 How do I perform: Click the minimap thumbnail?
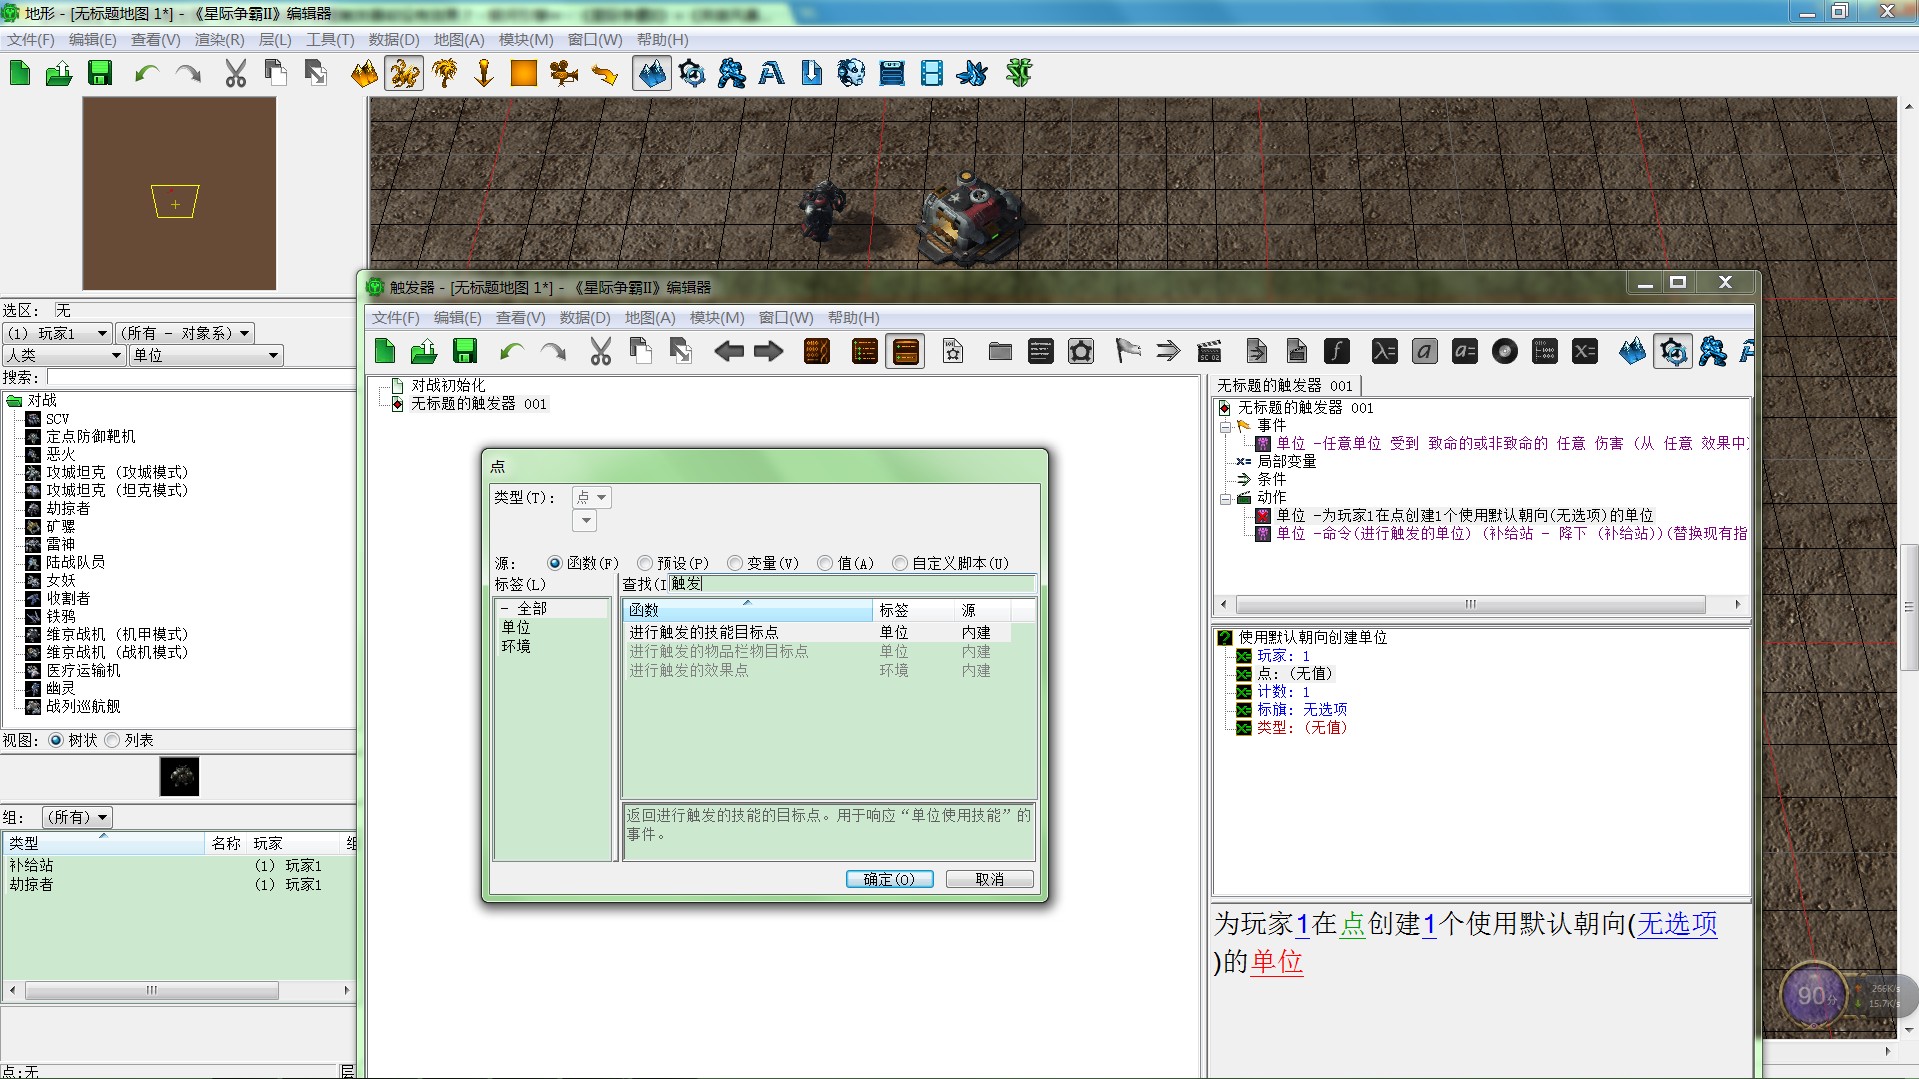click(x=179, y=193)
